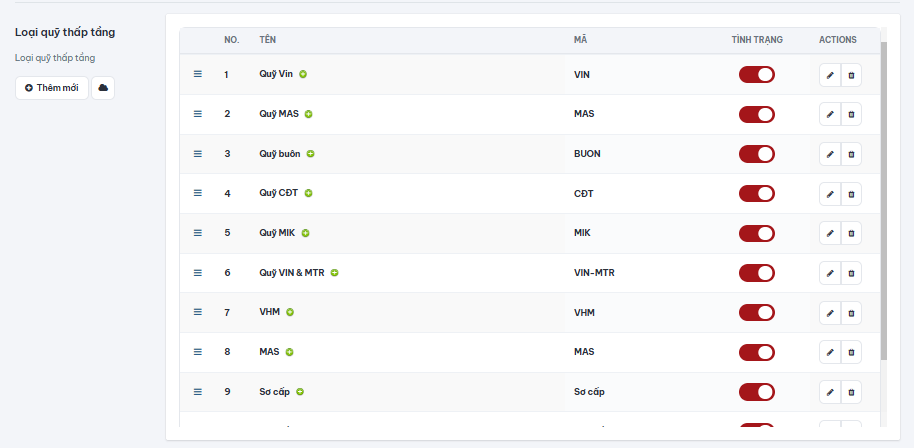Viewport: 914px width, 448px height.
Task: Edit Sơ cấp row with pencil icon
Action: tap(830, 393)
